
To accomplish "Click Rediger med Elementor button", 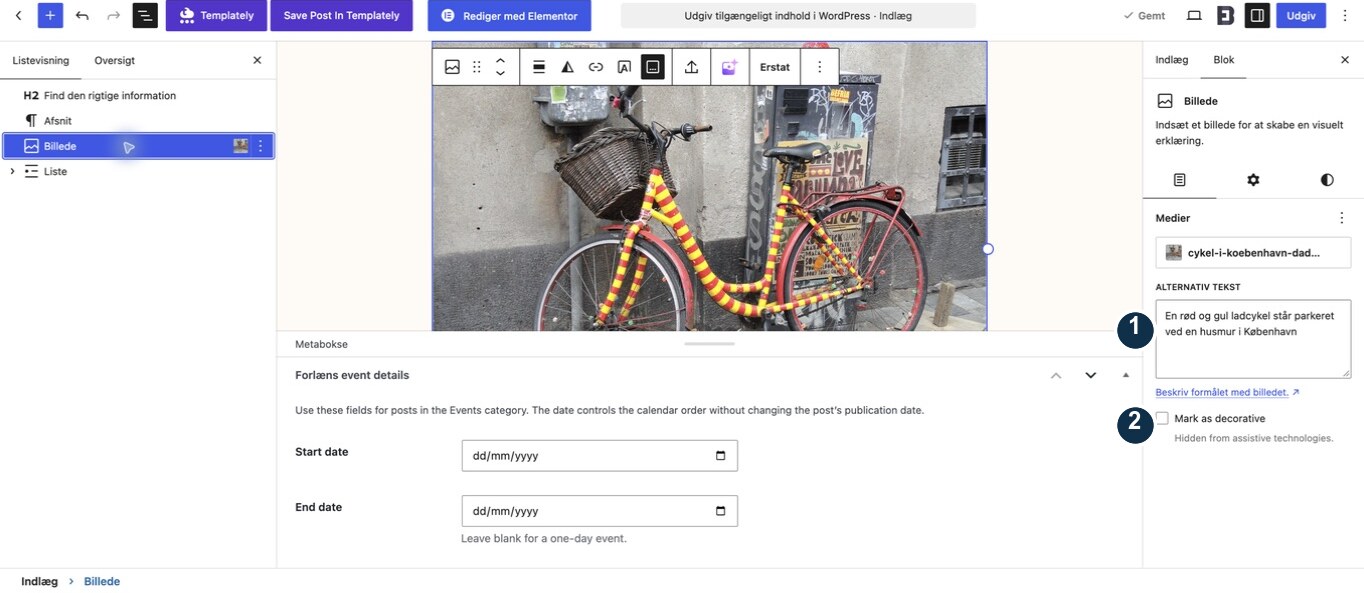I will point(509,15).
